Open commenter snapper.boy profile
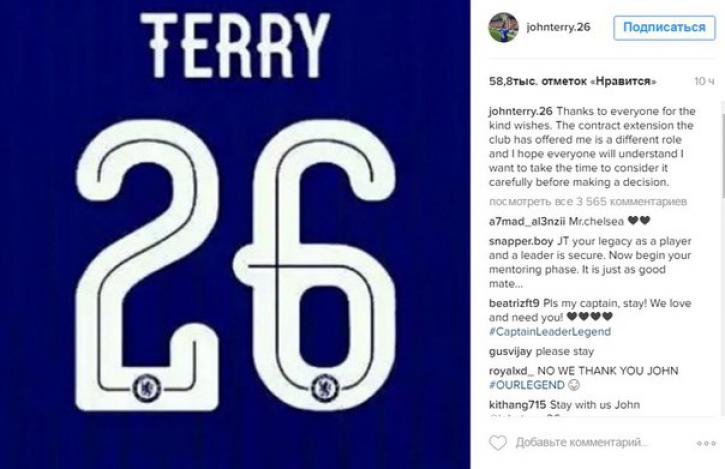Viewport: 725px width, 469px height. pos(521,241)
